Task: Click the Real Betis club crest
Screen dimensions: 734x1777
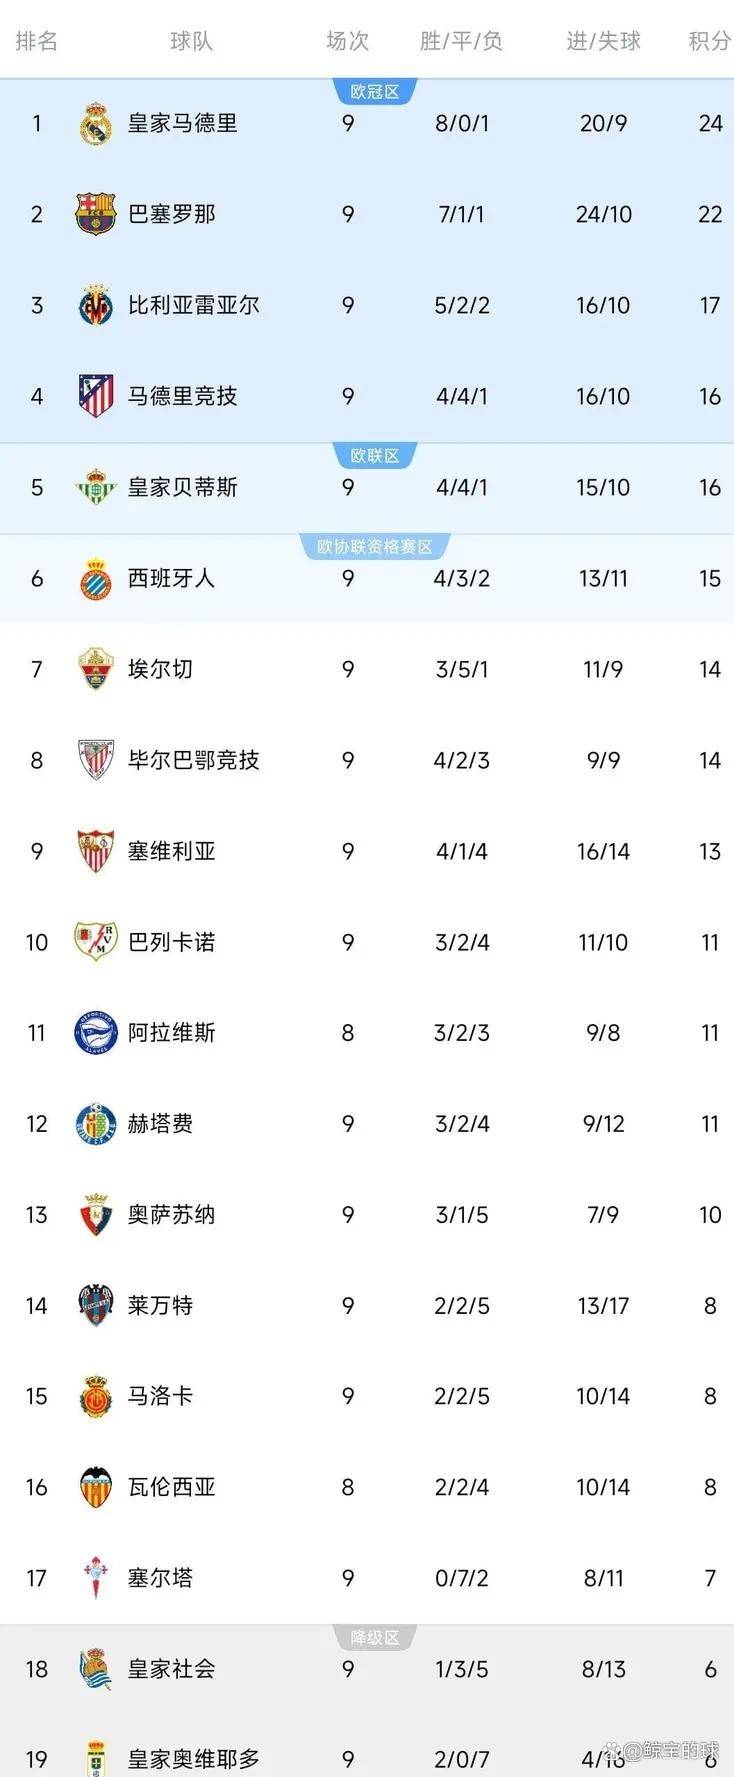Action: click(96, 487)
